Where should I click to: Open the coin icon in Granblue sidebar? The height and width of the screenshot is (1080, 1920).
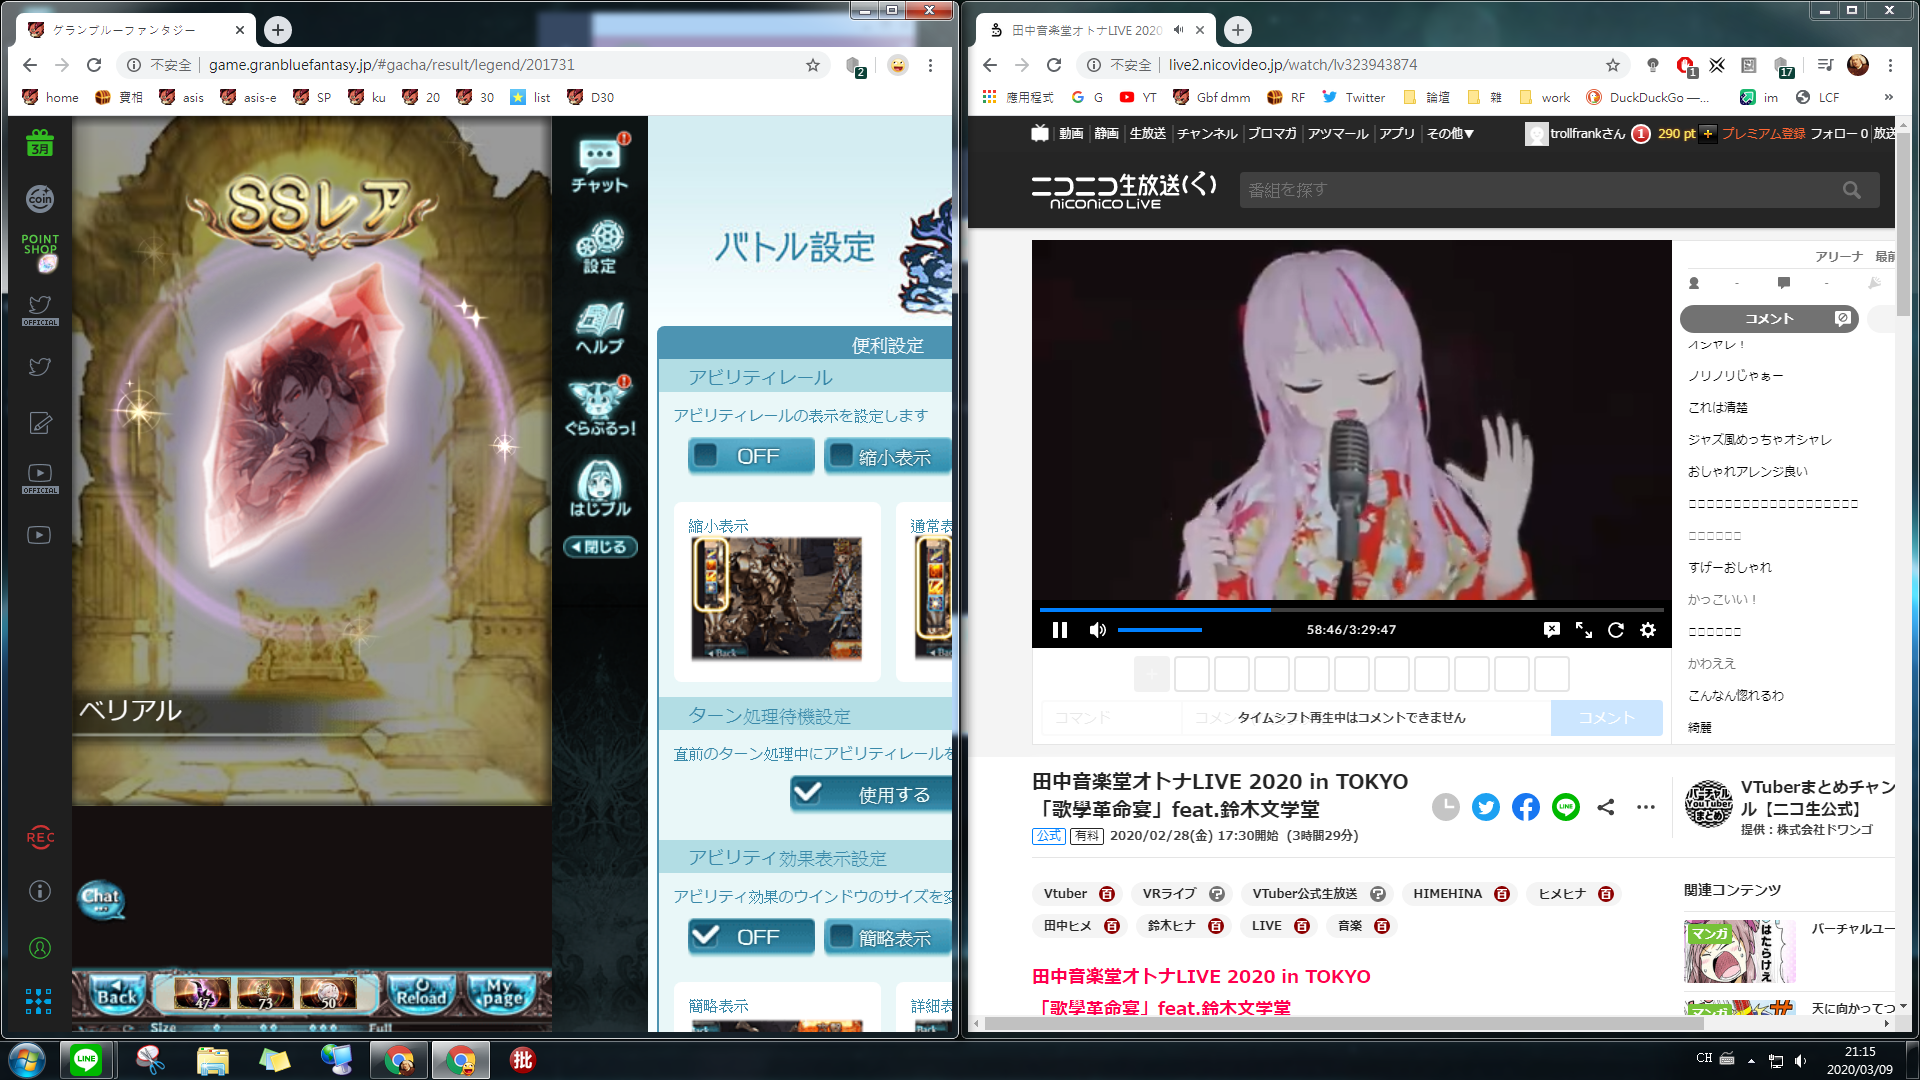click(40, 198)
